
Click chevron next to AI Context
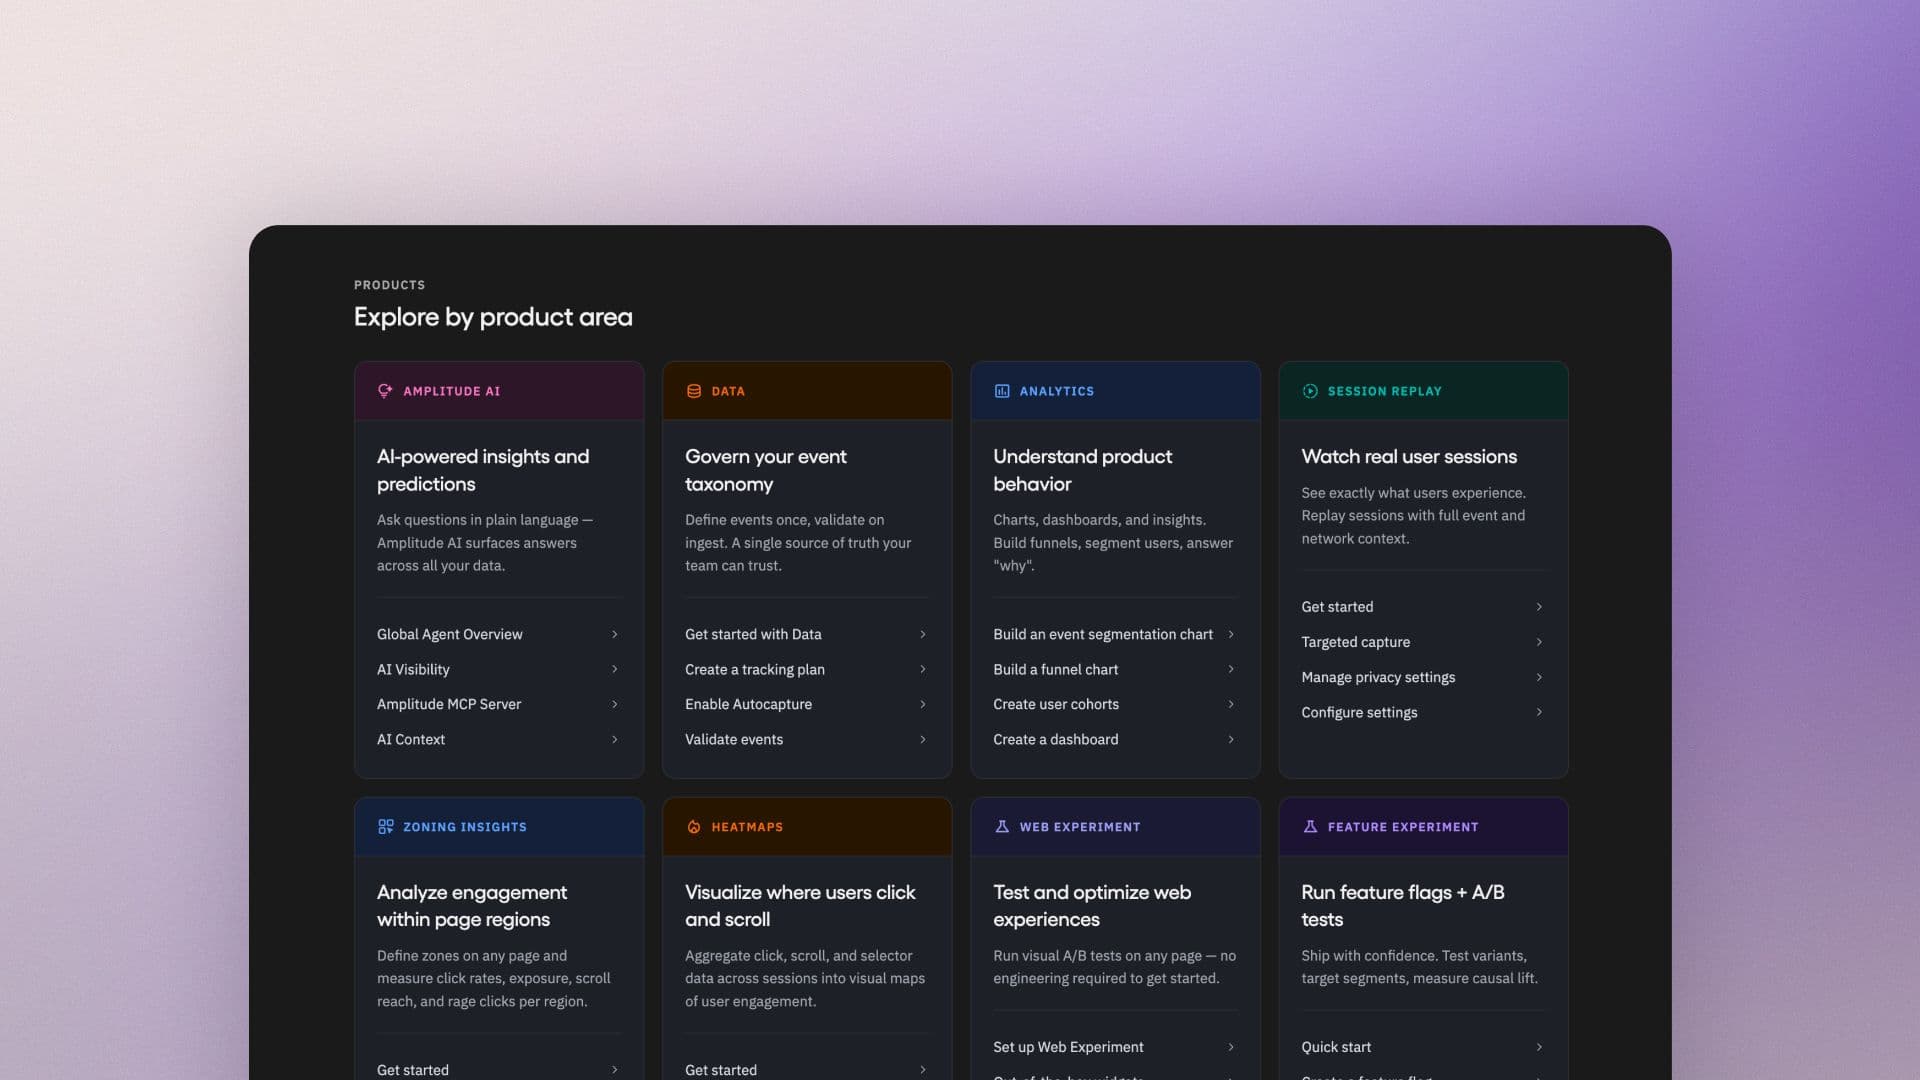(x=614, y=739)
